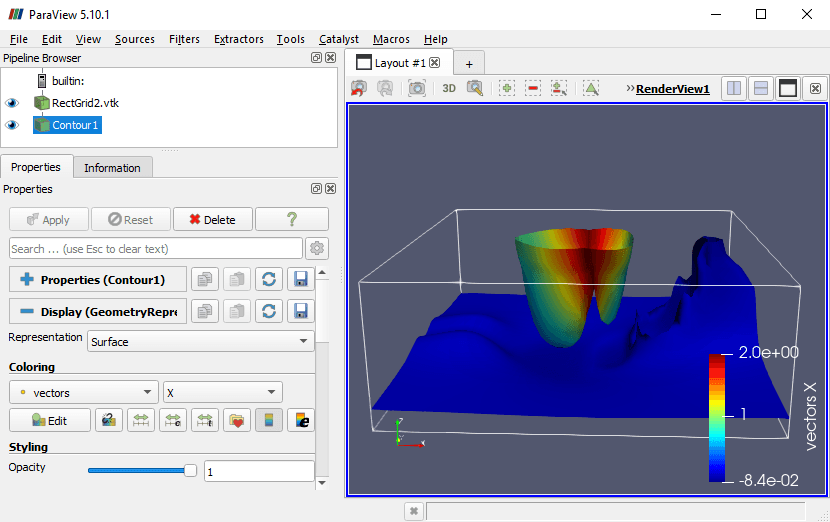Open the Representation Surface dropdown
Viewport: 830px width, 522px height.
click(x=200, y=342)
